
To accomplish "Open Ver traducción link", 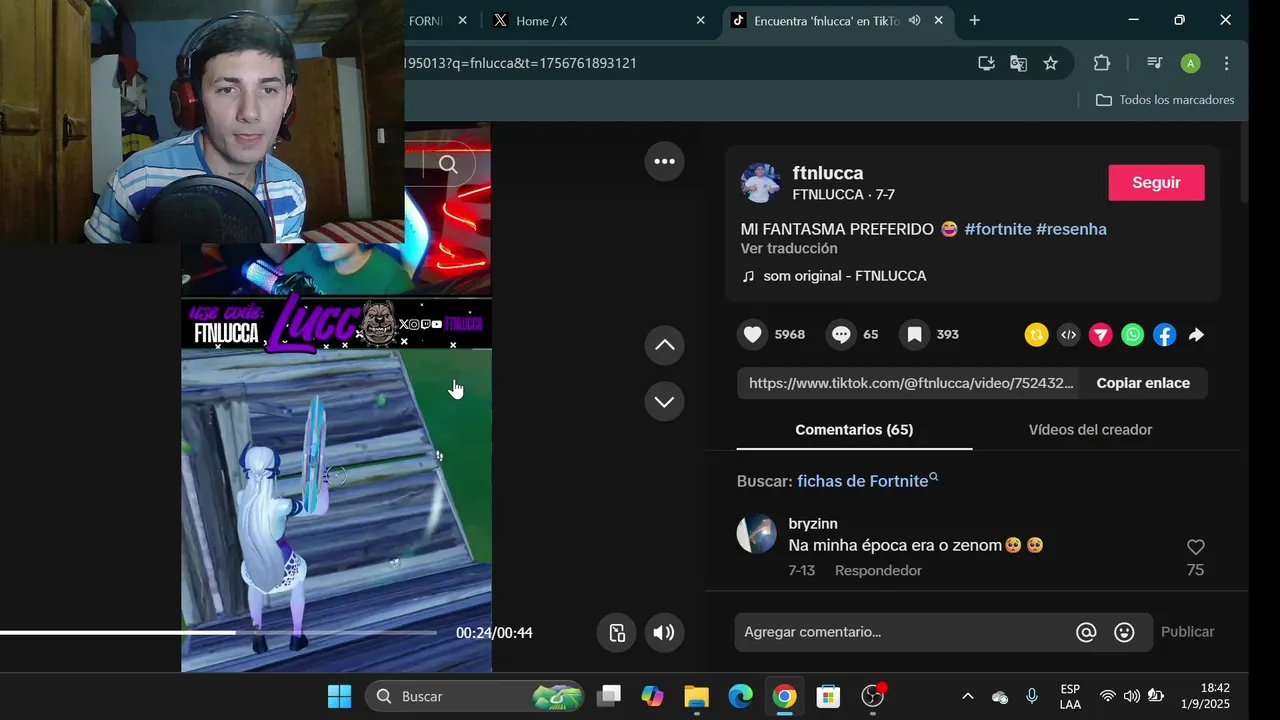I will (789, 248).
